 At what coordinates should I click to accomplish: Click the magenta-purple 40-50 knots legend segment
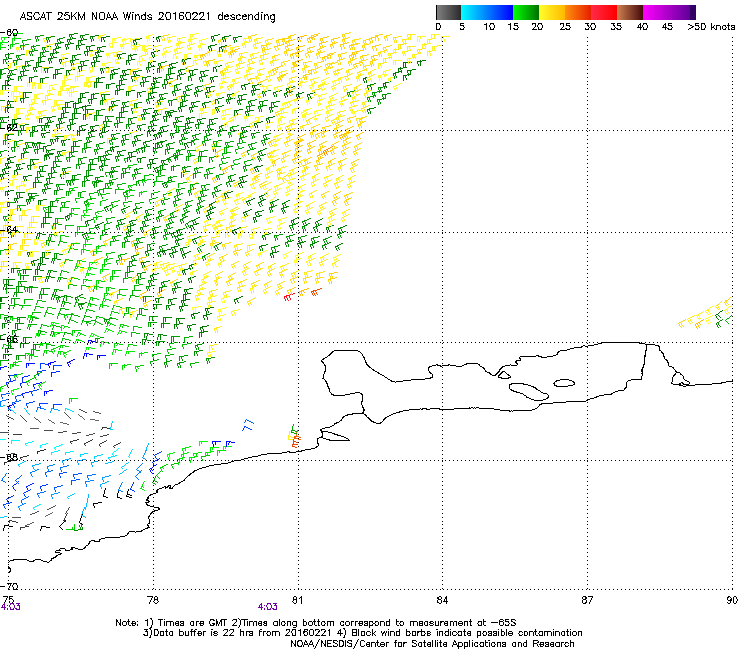669,12
